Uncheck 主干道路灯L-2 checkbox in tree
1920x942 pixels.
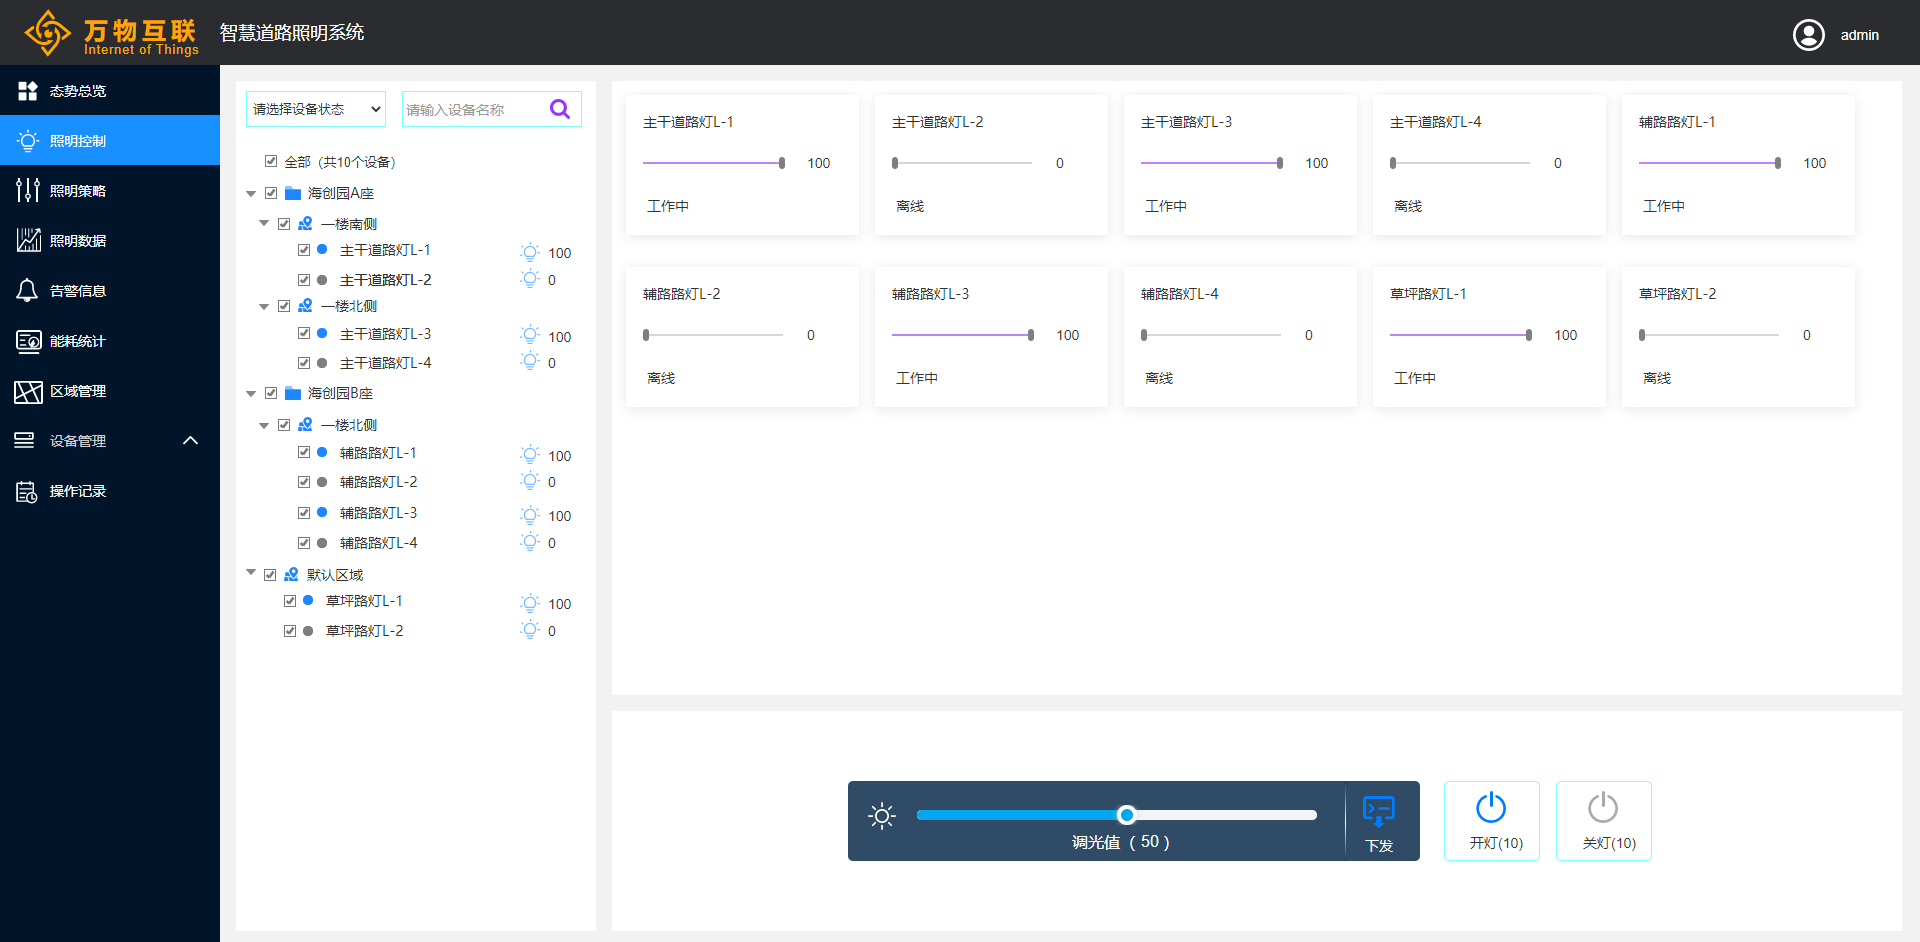pyautogui.click(x=304, y=280)
